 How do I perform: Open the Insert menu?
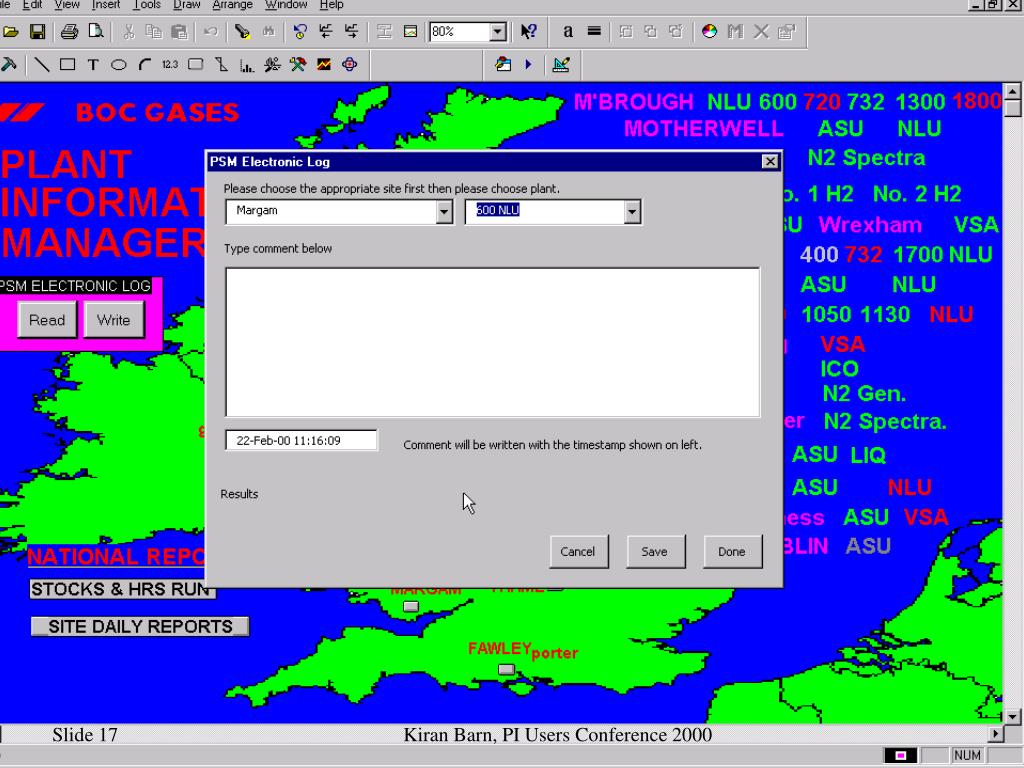[106, 5]
